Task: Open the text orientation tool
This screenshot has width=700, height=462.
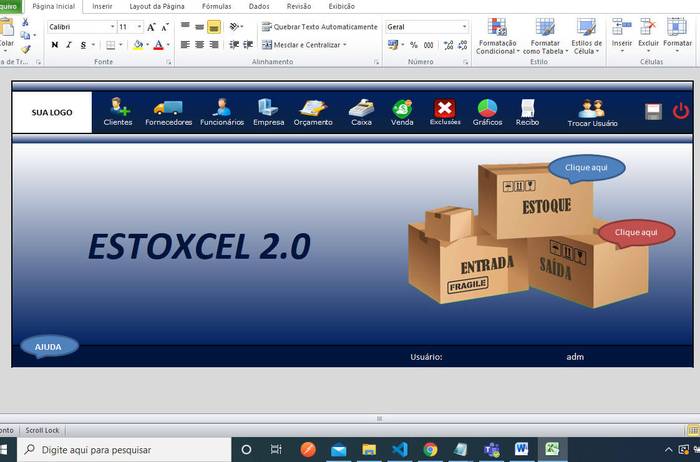Action: (x=235, y=27)
